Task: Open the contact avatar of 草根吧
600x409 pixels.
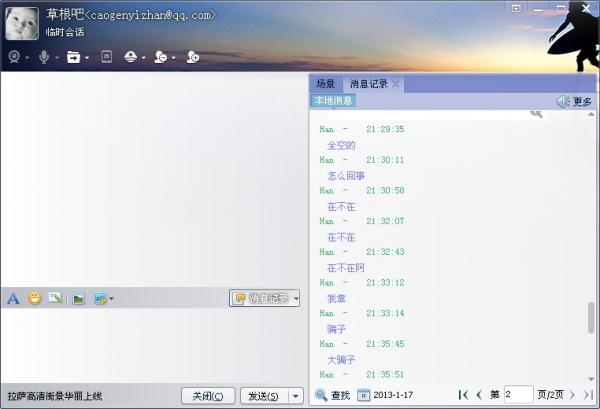Action: click(x=22, y=23)
